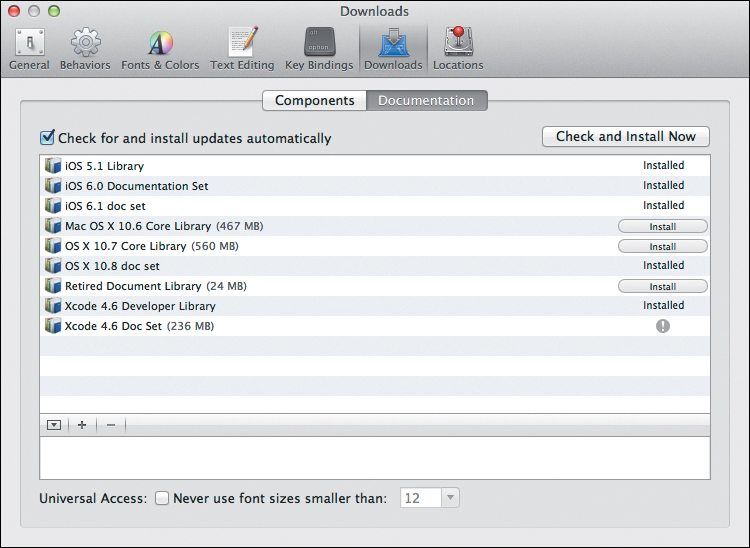Click the add (+) docset button

[82, 425]
